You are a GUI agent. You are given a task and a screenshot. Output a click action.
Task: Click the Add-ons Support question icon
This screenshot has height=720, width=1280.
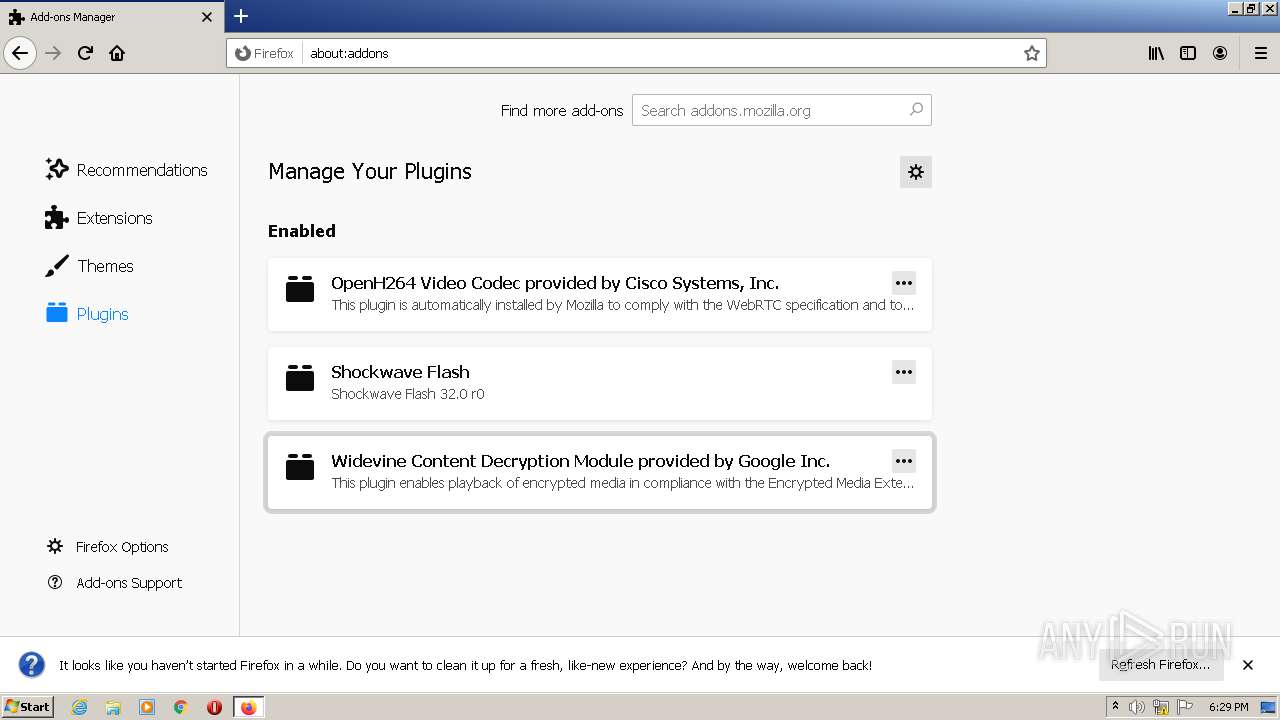pyautogui.click(x=55, y=582)
